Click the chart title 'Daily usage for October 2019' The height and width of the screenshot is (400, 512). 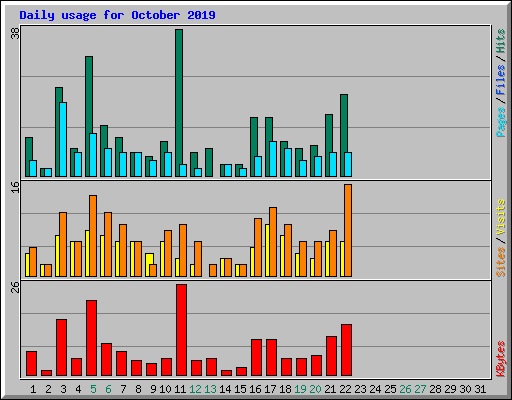(117, 15)
